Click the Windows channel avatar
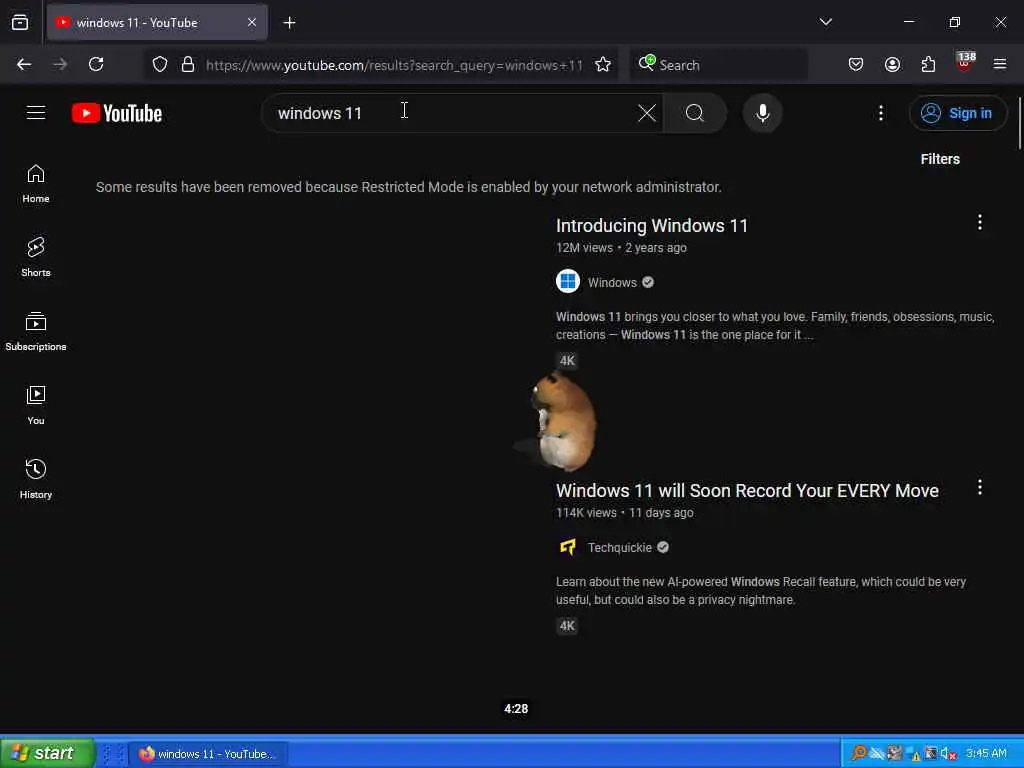Viewport: 1024px width, 768px height. pos(568,282)
